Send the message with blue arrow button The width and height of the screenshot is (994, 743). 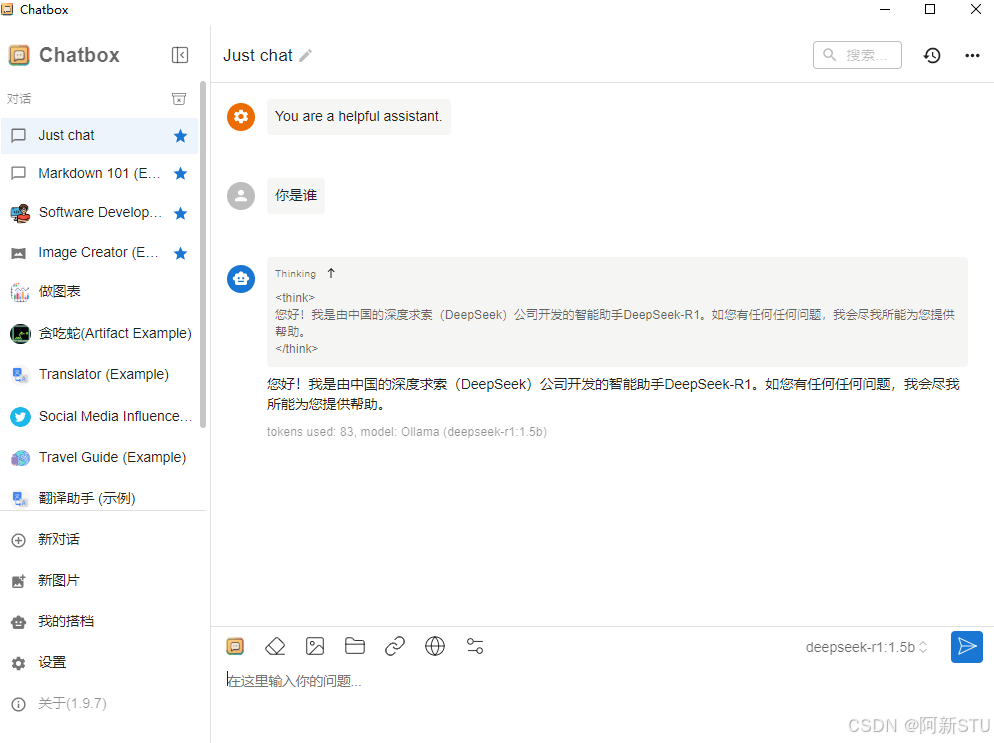pos(967,647)
